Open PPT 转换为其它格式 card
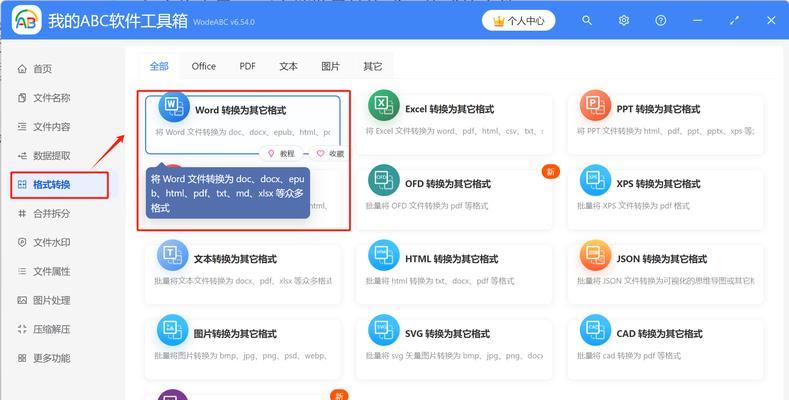The height and width of the screenshot is (400, 789). [665, 124]
